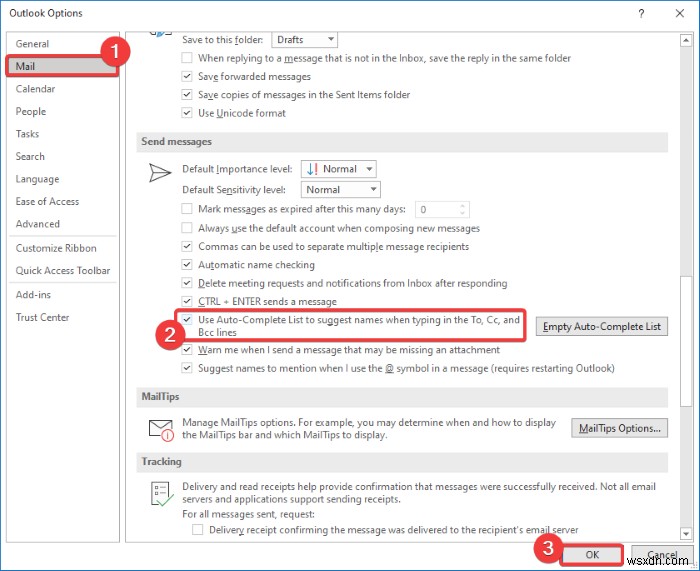Click the Help question mark icon
This screenshot has width=700, height=571.
click(x=641, y=13)
